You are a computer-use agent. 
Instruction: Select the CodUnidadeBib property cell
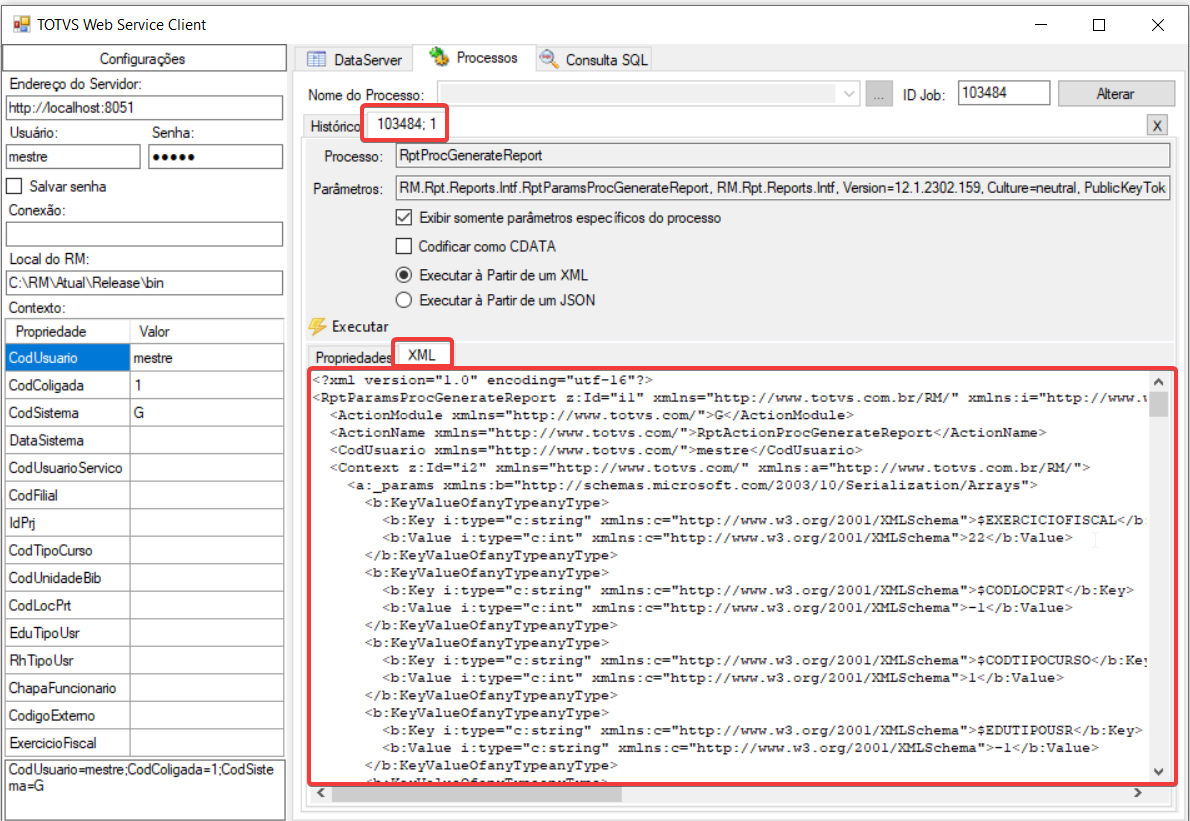tap(68, 578)
